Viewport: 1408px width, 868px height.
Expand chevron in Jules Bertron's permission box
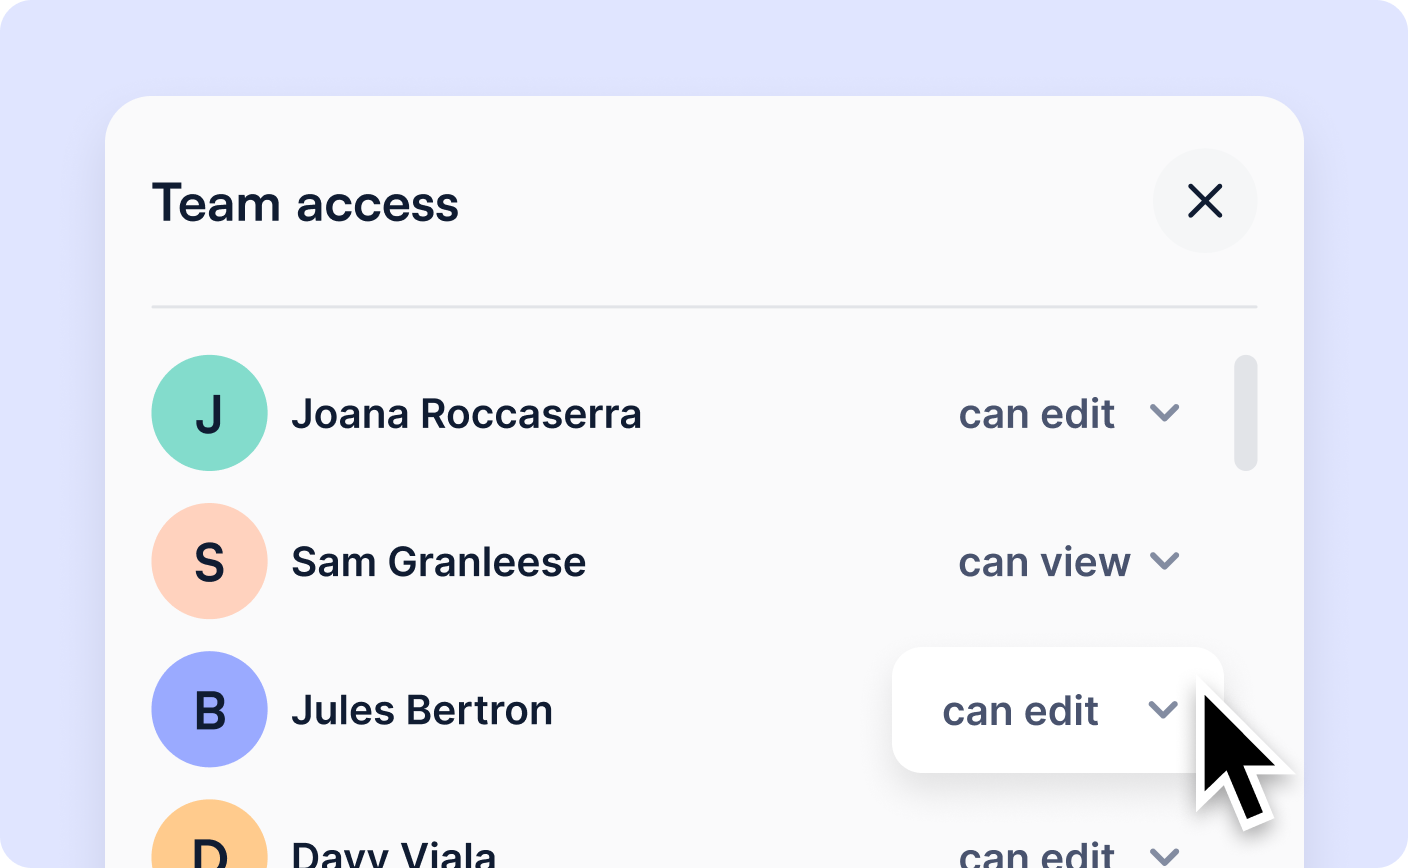coord(1162,710)
